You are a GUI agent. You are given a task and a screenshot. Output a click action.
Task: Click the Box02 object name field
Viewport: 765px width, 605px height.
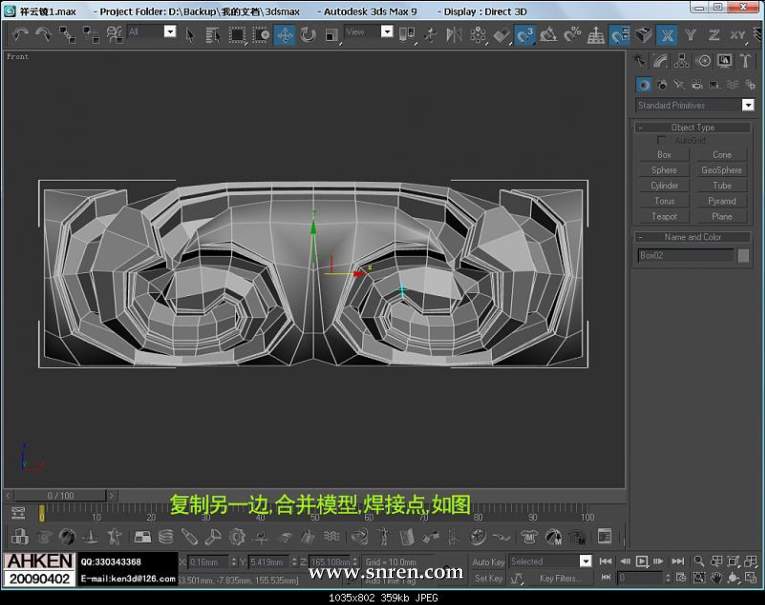(685, 256)
